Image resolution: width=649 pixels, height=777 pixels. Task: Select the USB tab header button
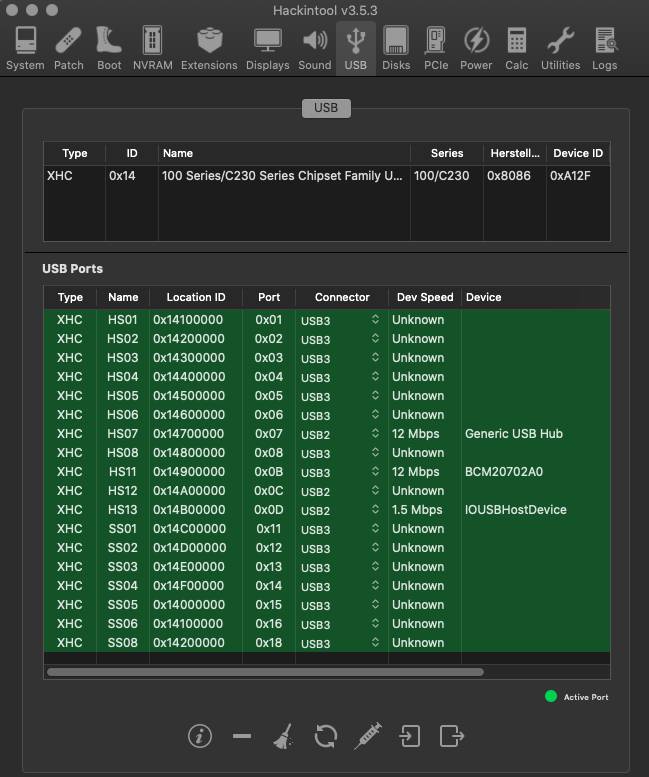point(326,108)
